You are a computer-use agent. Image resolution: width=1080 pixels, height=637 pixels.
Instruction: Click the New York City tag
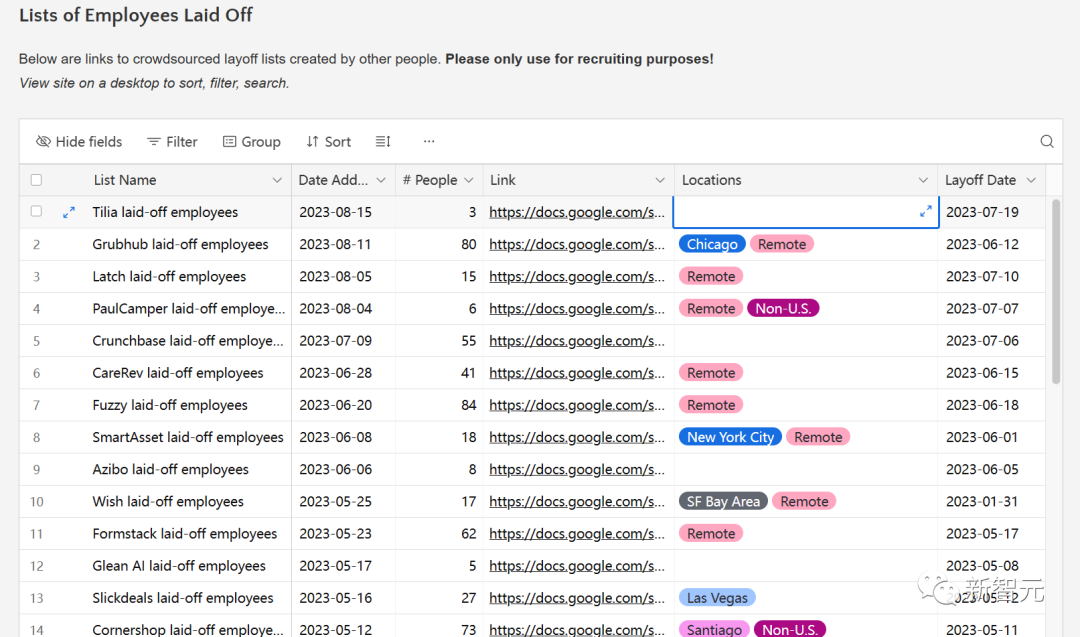[x=730, y=437]
